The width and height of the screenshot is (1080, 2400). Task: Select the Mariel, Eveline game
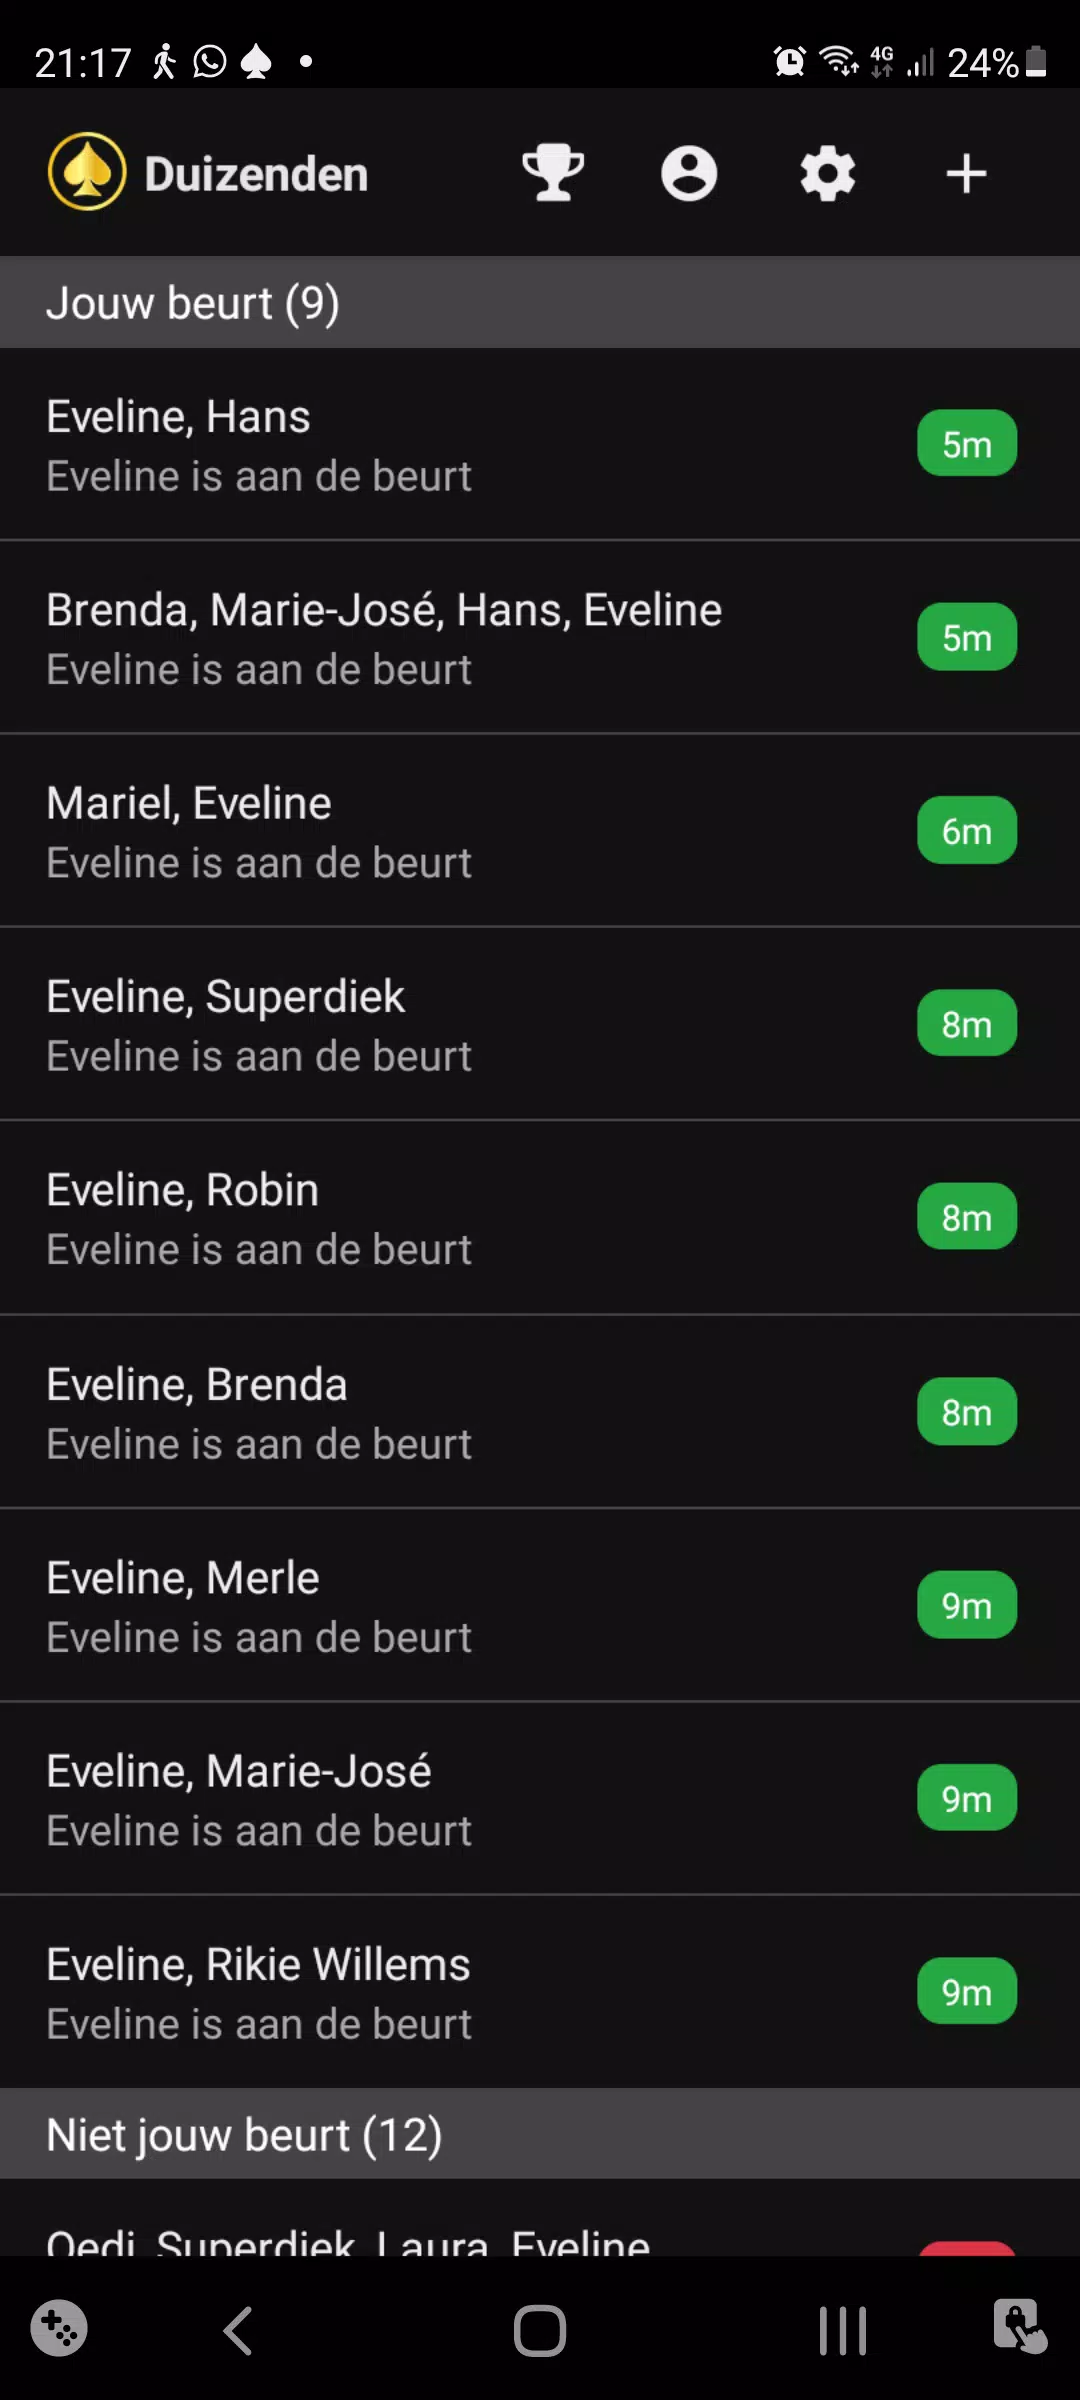coord(450,831)
